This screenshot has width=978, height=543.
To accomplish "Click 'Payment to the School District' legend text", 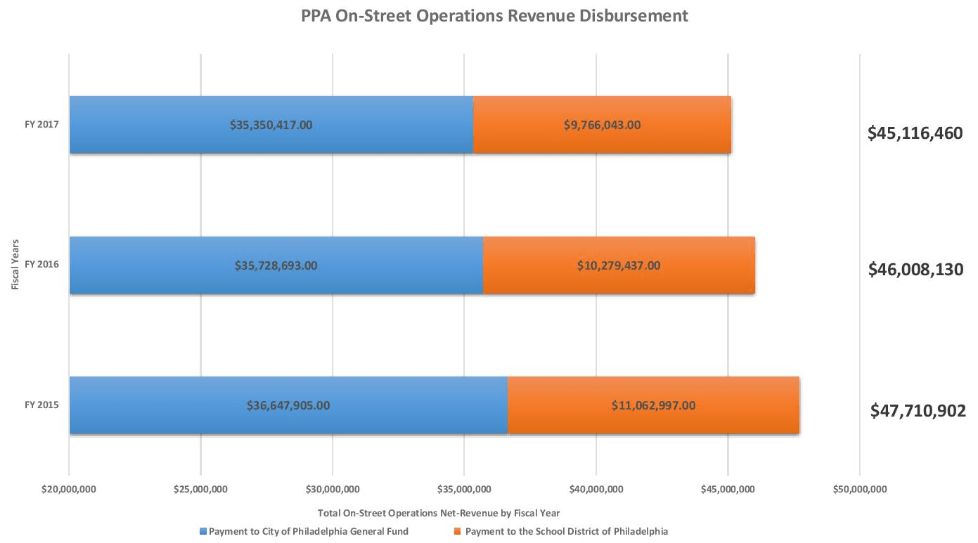I will coord(566,532).
